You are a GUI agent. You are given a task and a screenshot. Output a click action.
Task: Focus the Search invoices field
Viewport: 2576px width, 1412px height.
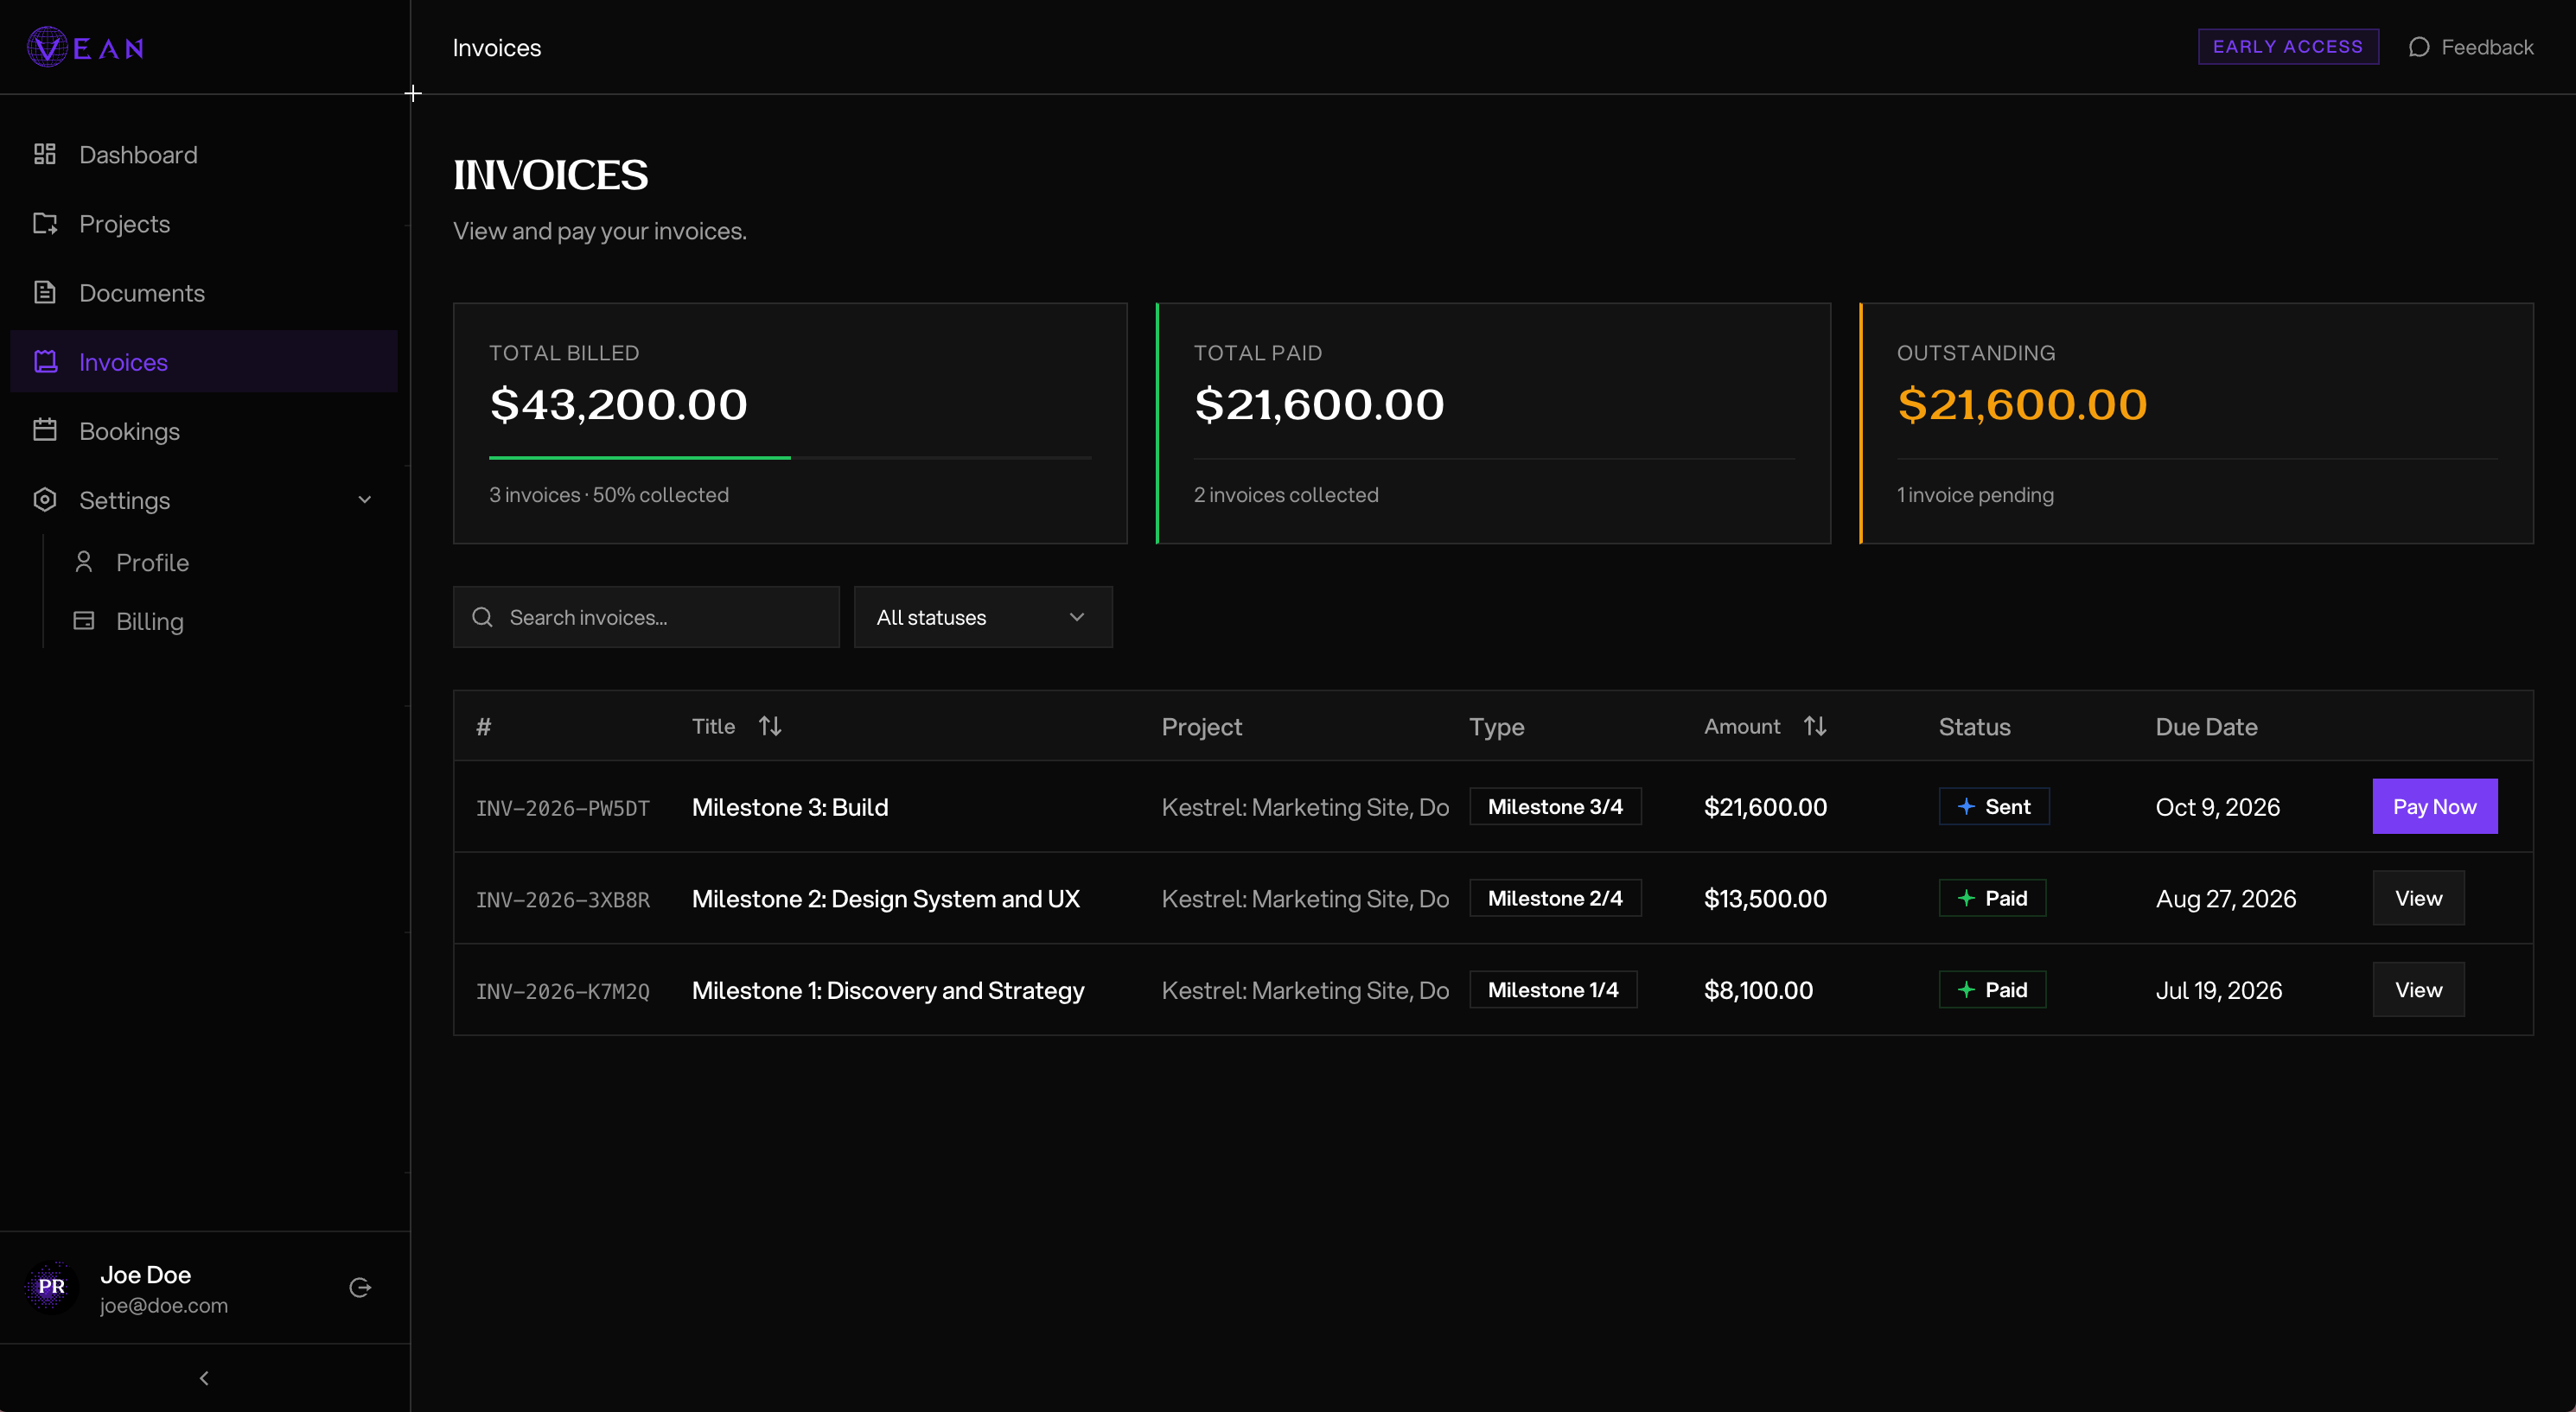(x=646, y=617)
